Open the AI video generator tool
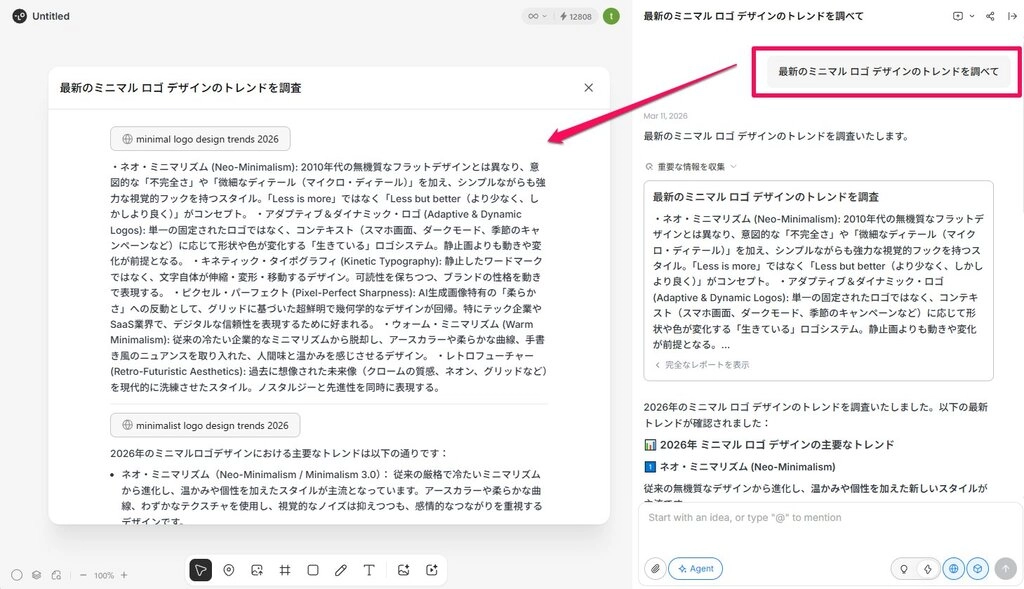1024x589 pixels. [432, 570]
